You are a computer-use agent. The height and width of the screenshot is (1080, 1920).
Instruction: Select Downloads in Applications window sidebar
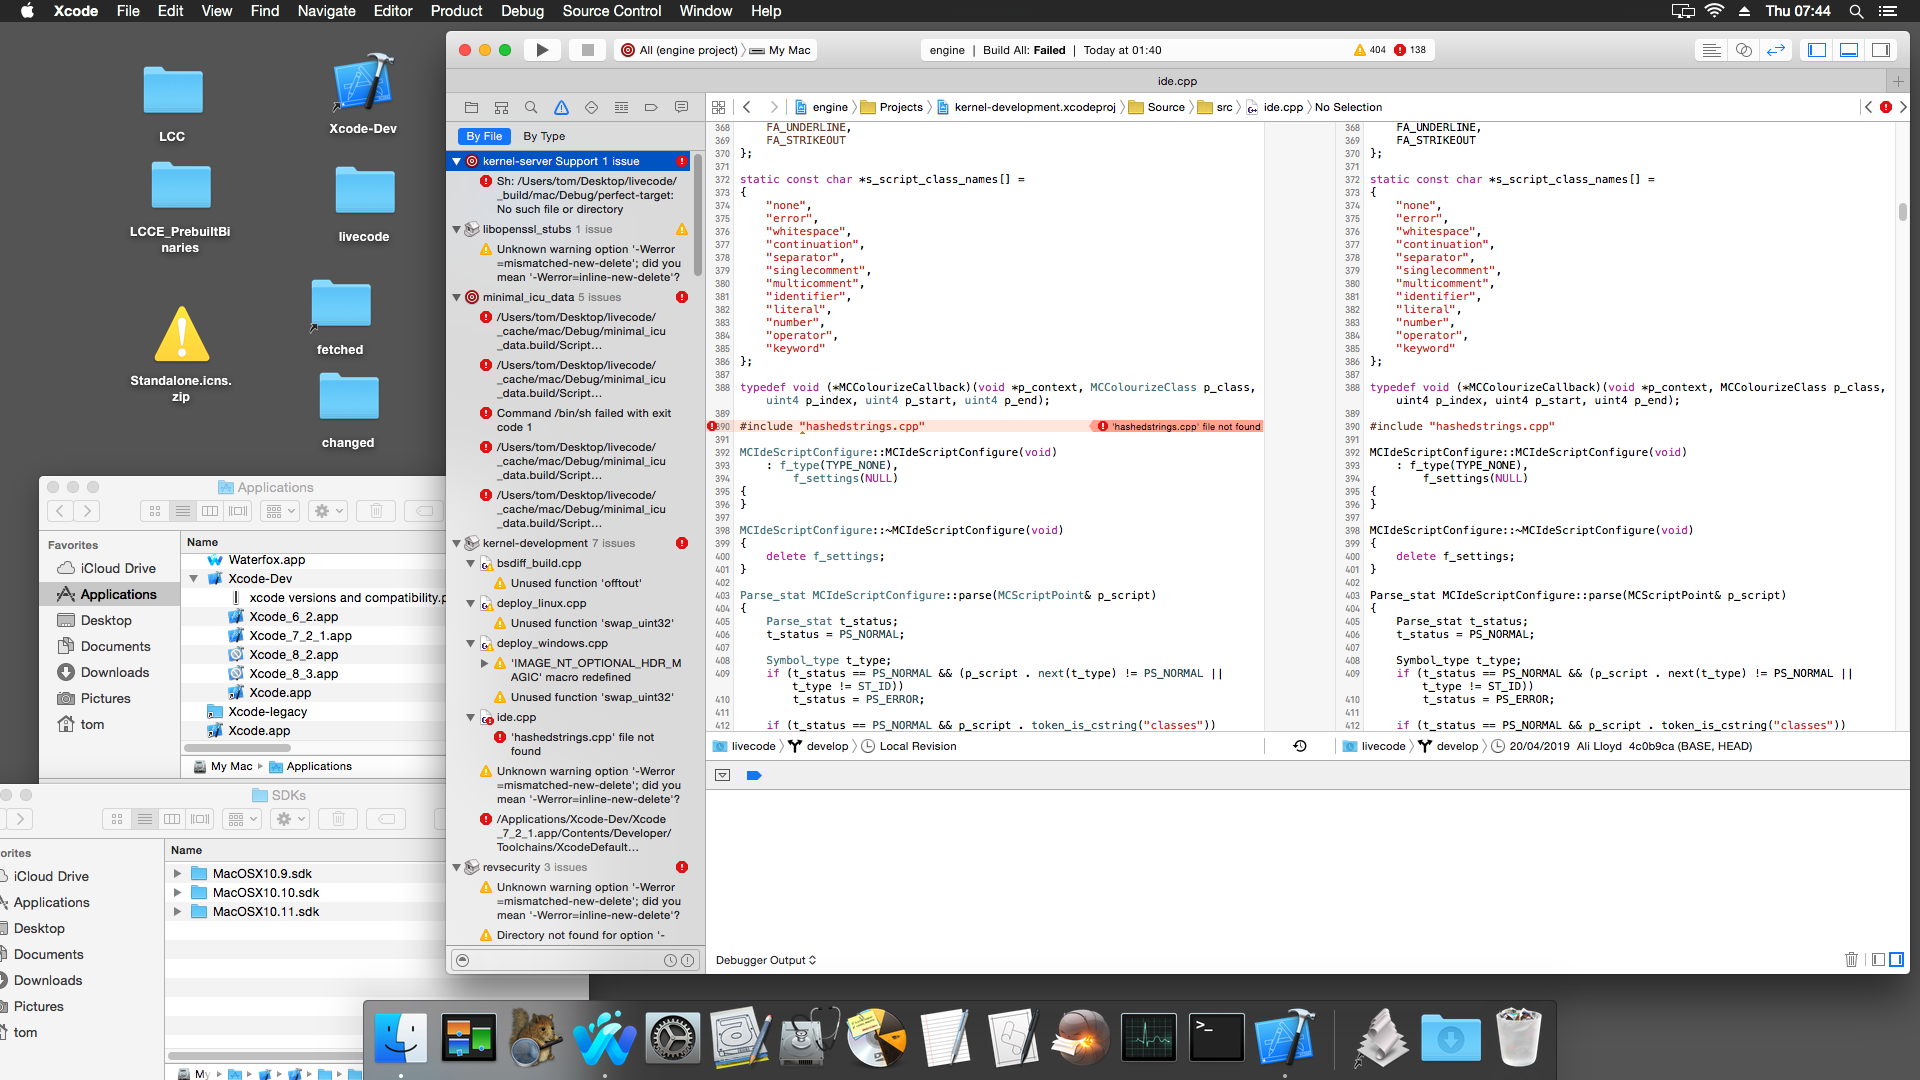(114, 672)
